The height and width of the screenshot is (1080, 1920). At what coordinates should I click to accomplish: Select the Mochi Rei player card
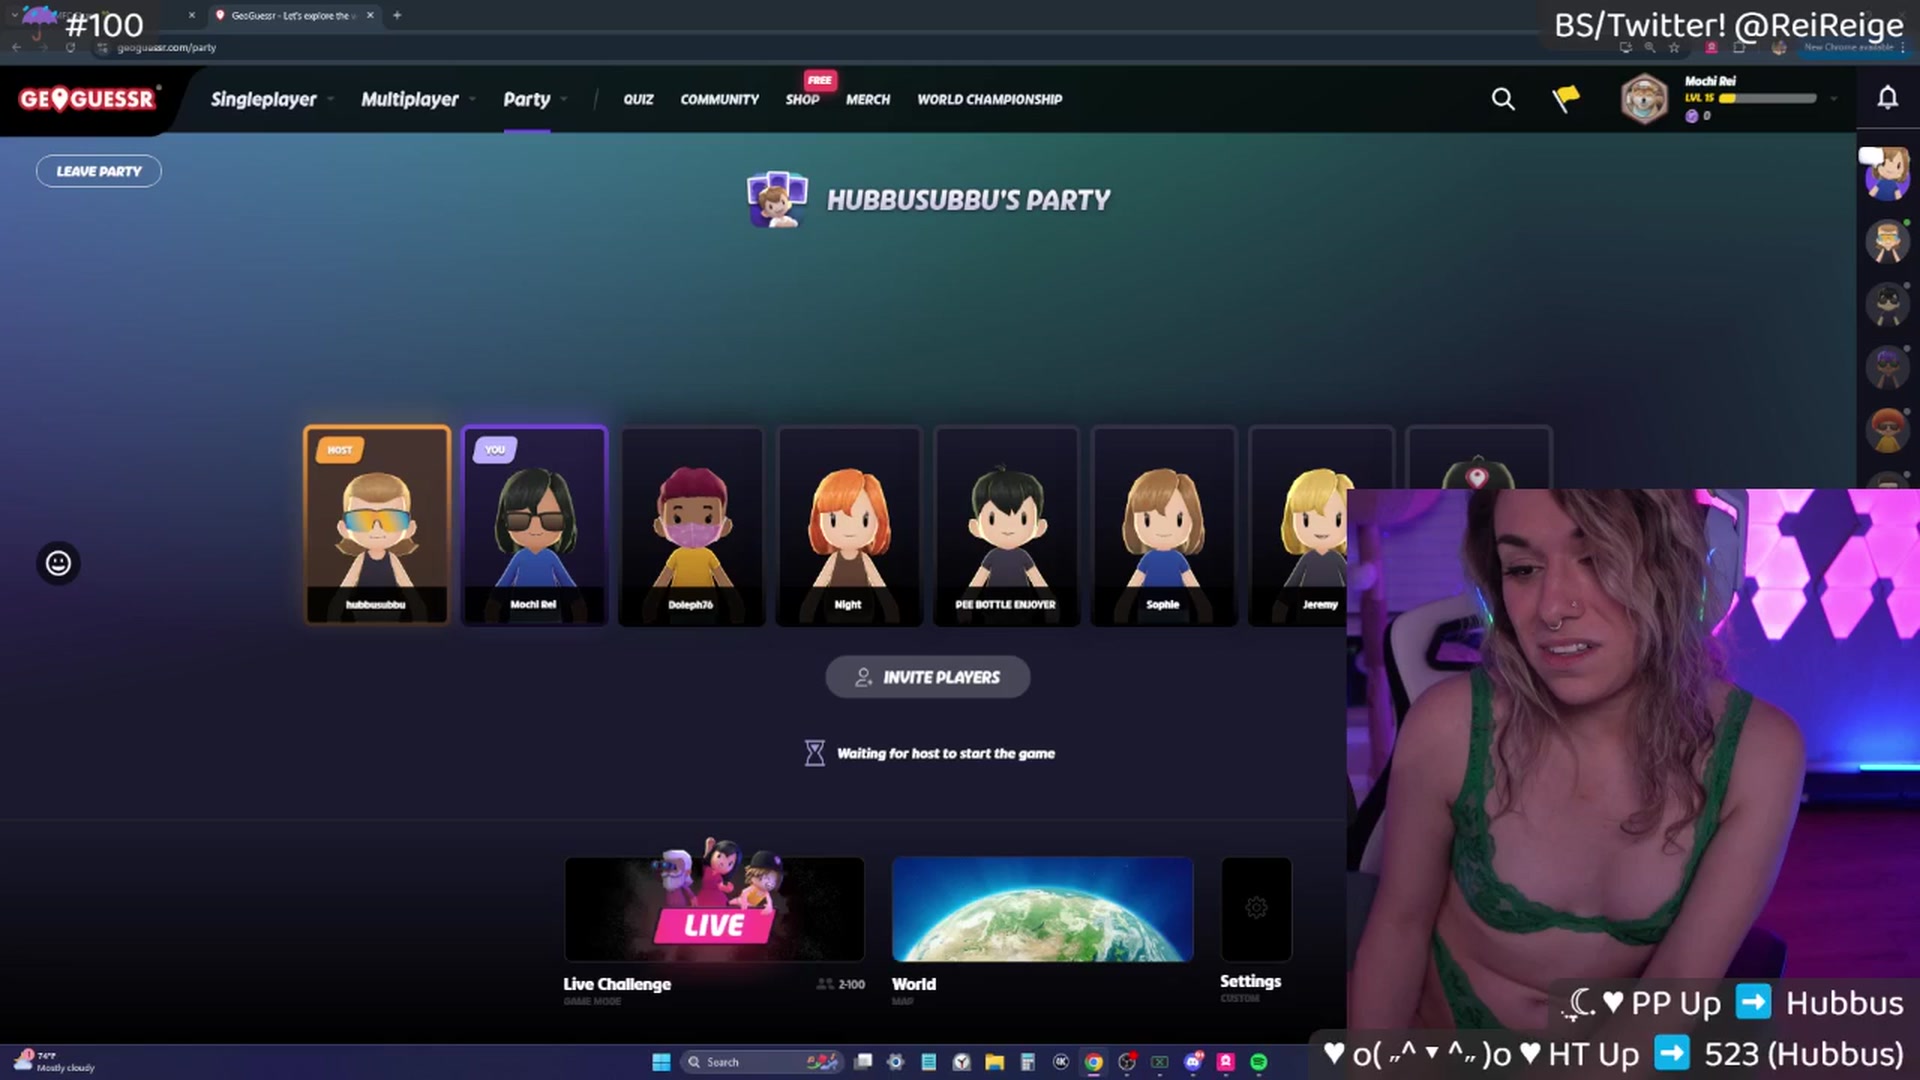pyautogui.click(x=534, y=525)
